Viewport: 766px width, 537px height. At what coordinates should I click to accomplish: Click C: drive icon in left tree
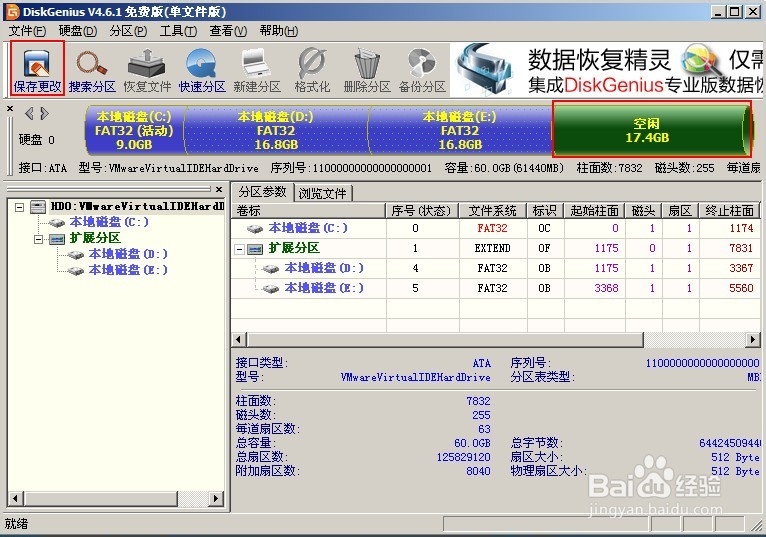(x=57, y=223)
